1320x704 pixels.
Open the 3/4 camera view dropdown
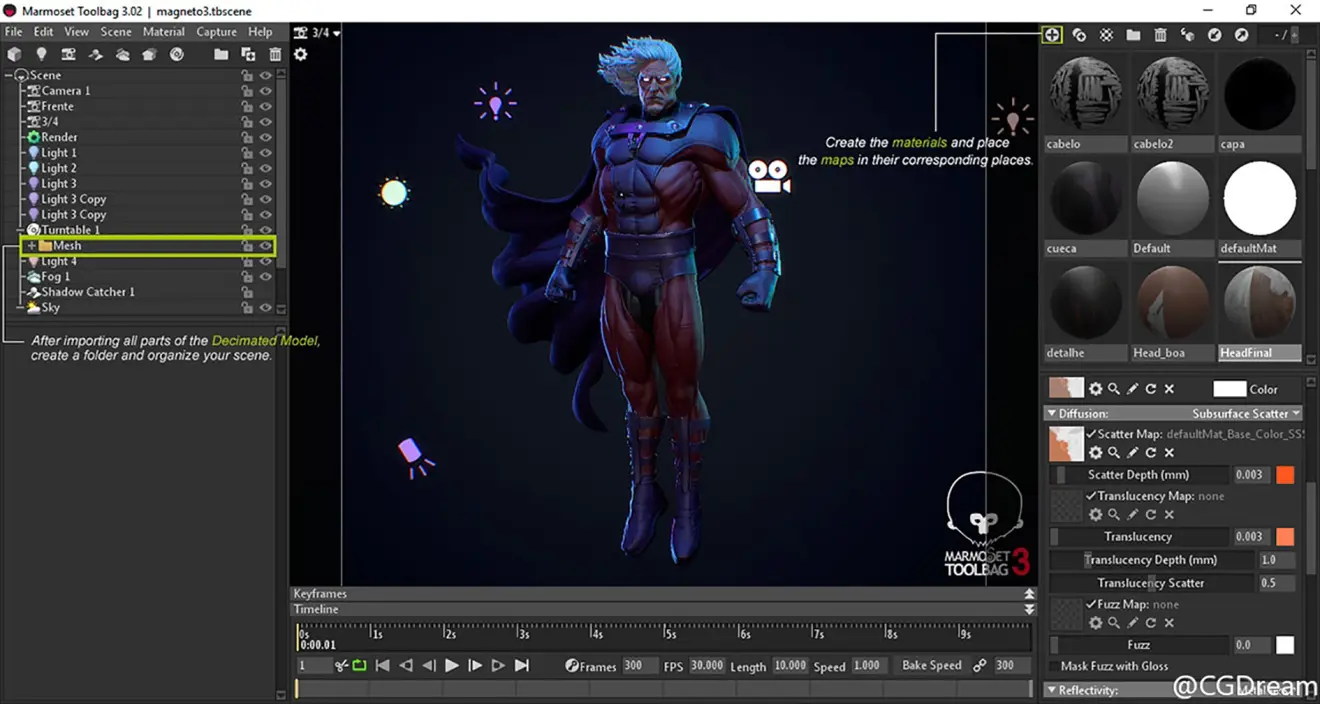(x=319, y=33)
